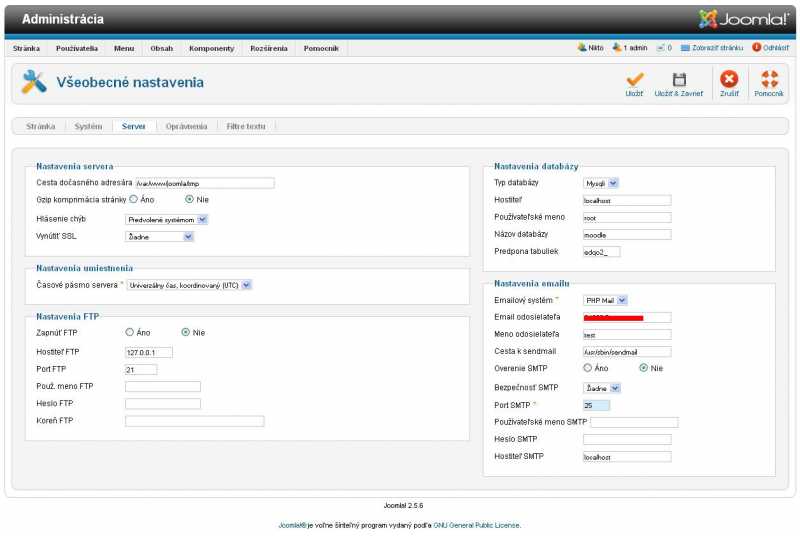Select Áno for Zapnúť FTP
Image resolution: width=800 pixels, height=536 pixels.
[130, 332]
